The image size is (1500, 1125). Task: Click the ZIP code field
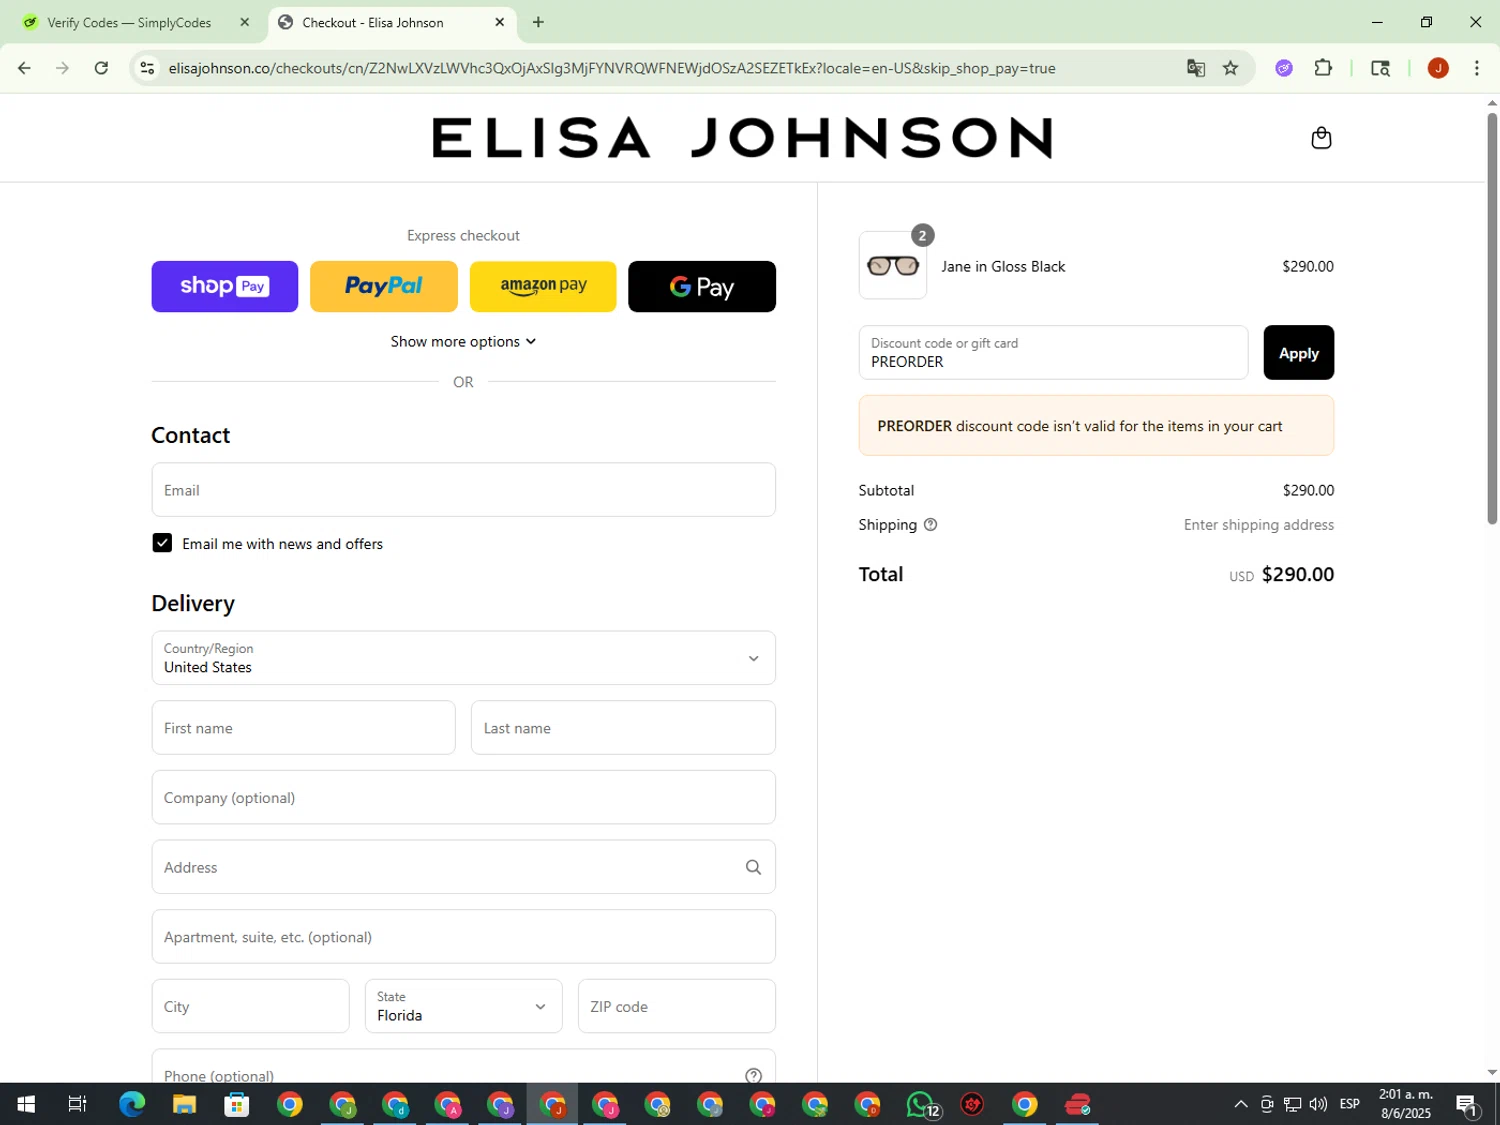click(676, 1006)
